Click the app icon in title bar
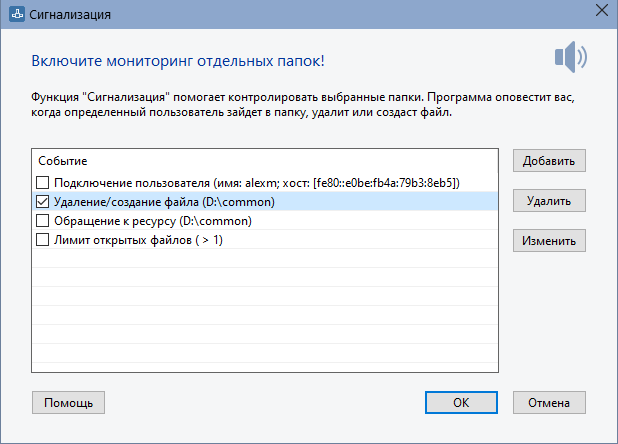Viewport: 618px width, 444px height. 17,14
